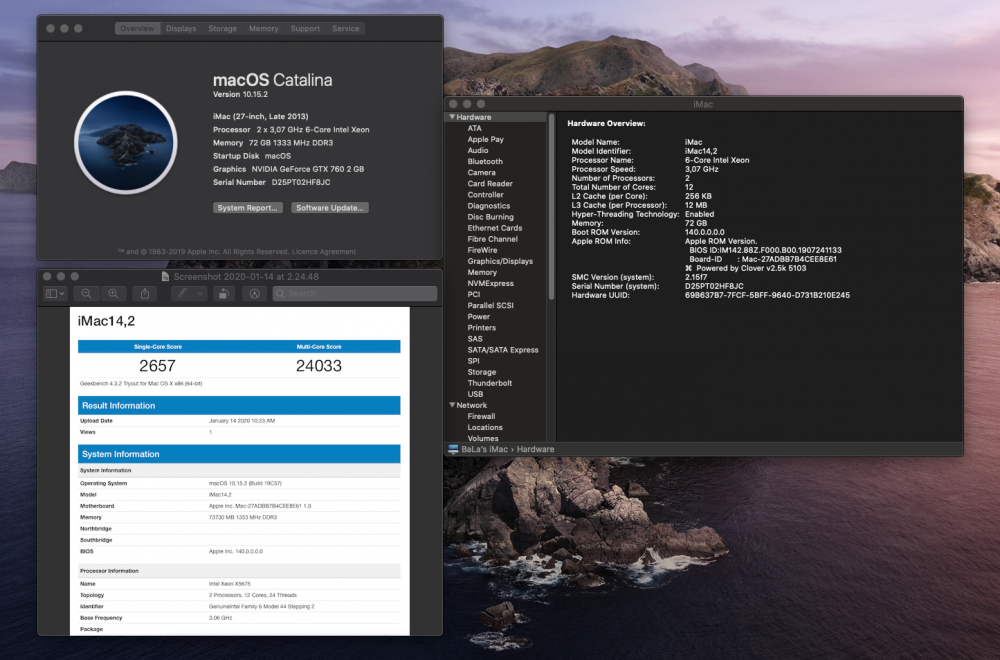This screenshot has width=1000, height=660.
Task: Click the macOS Catalina island logo
Action: point(126,142)
